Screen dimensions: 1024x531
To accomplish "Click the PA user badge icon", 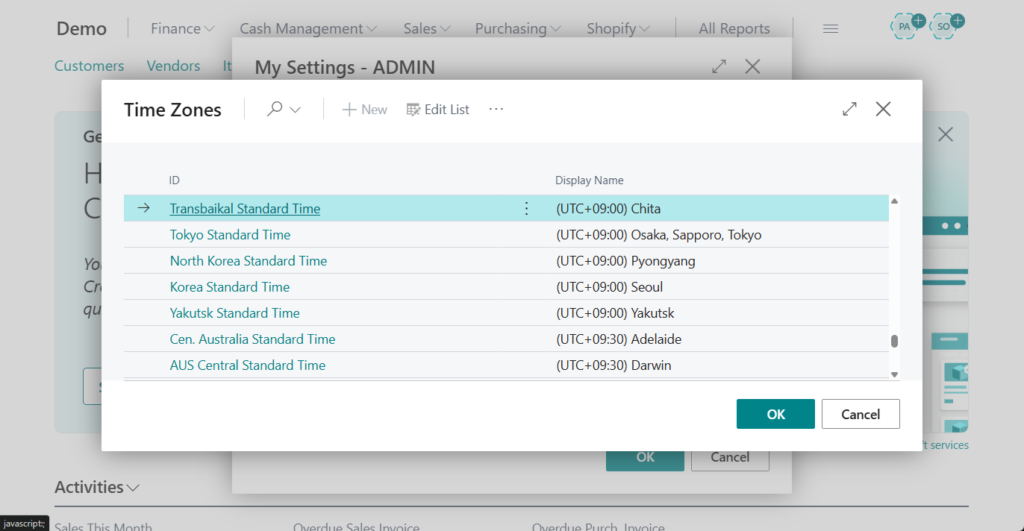I will [x=906, y=26].
